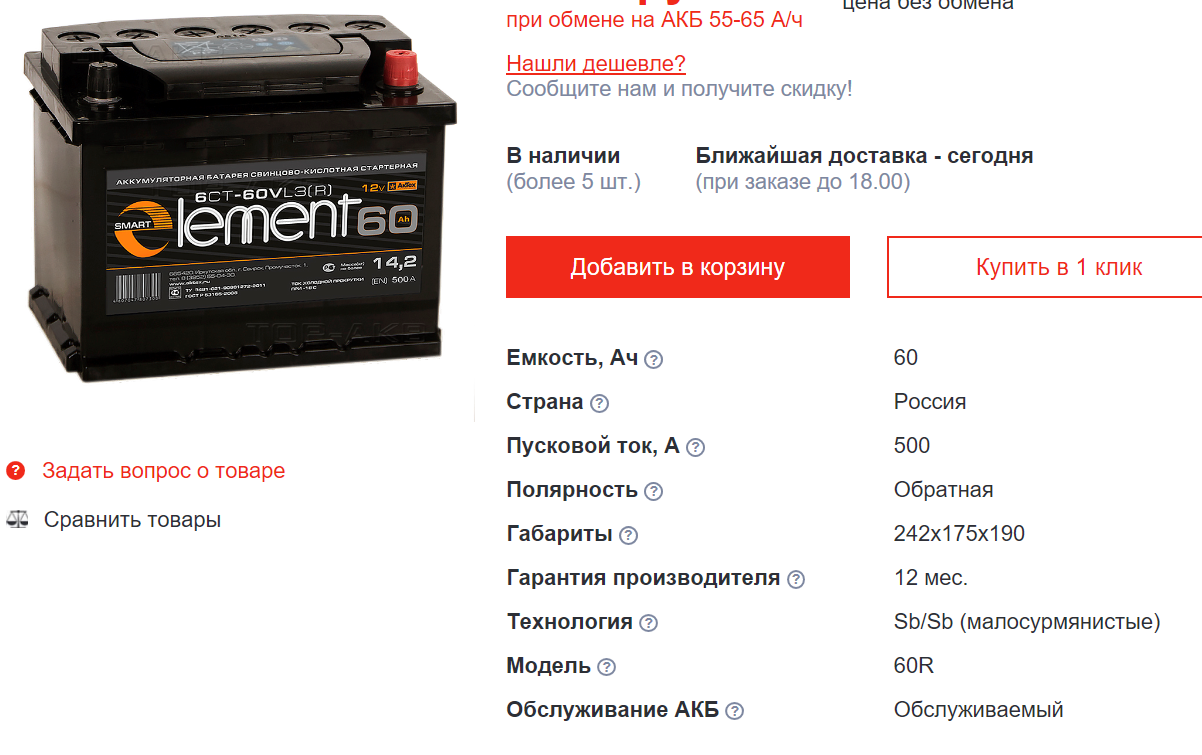The height and width of the screenshot is (755, 1202).
Task: Open question mark next to Модель
Action: 606,667
